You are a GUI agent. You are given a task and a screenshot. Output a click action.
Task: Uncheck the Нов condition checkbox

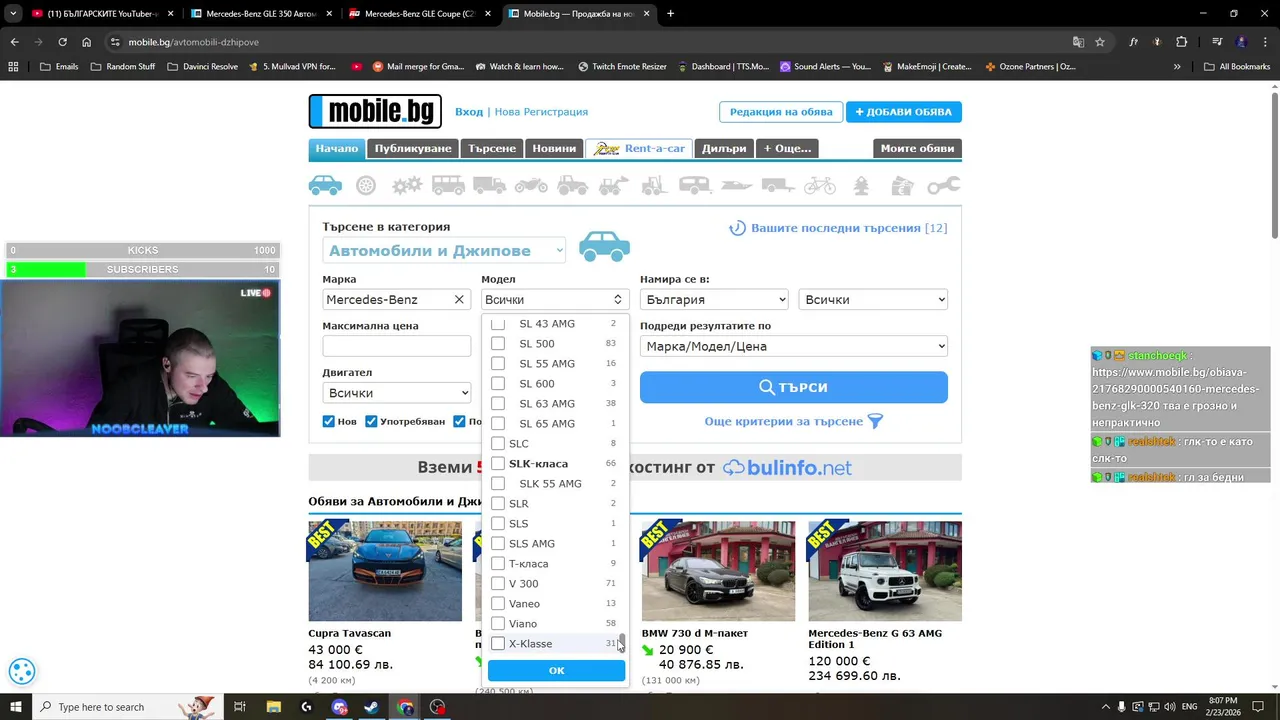[328, 421]
